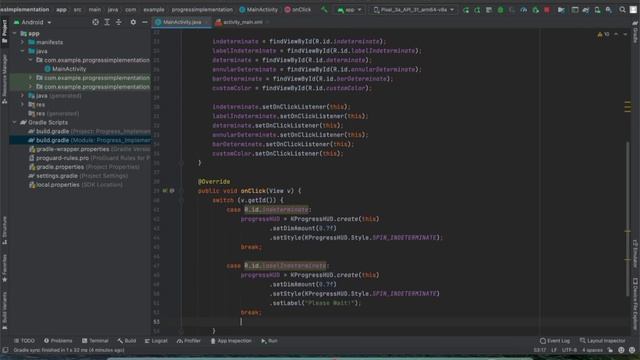Image resolution: width=640 pixels, height=360 pixels.
Task: Click Expand All icon in Project panel
Action: (x=107, y=22)
